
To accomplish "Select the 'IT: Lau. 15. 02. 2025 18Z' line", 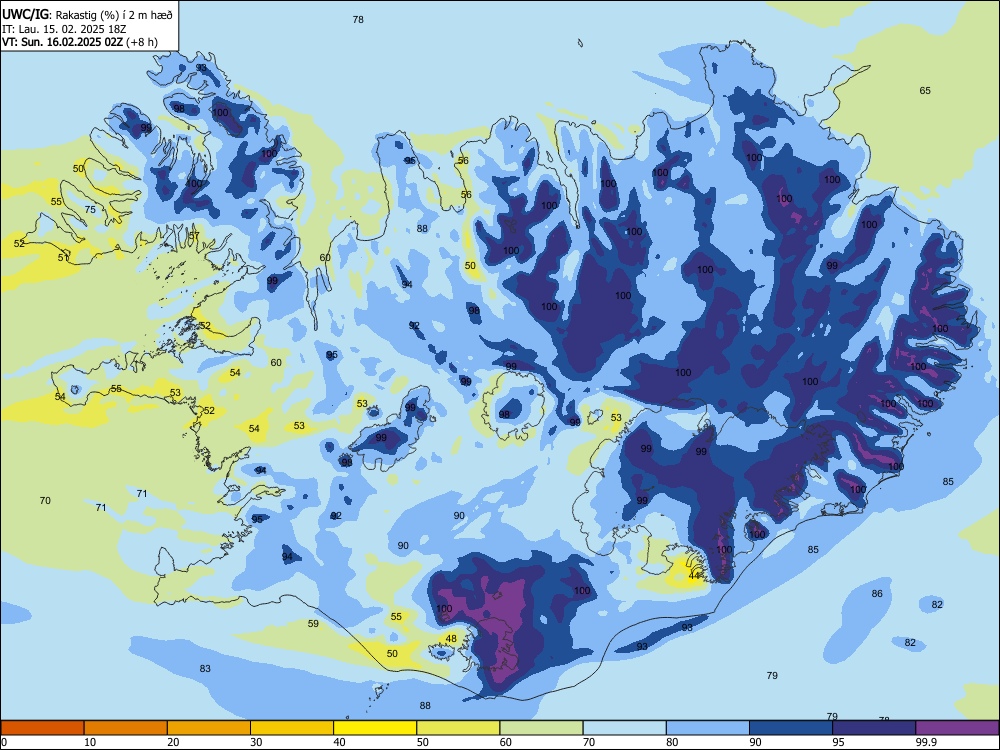I will [66, 29].
